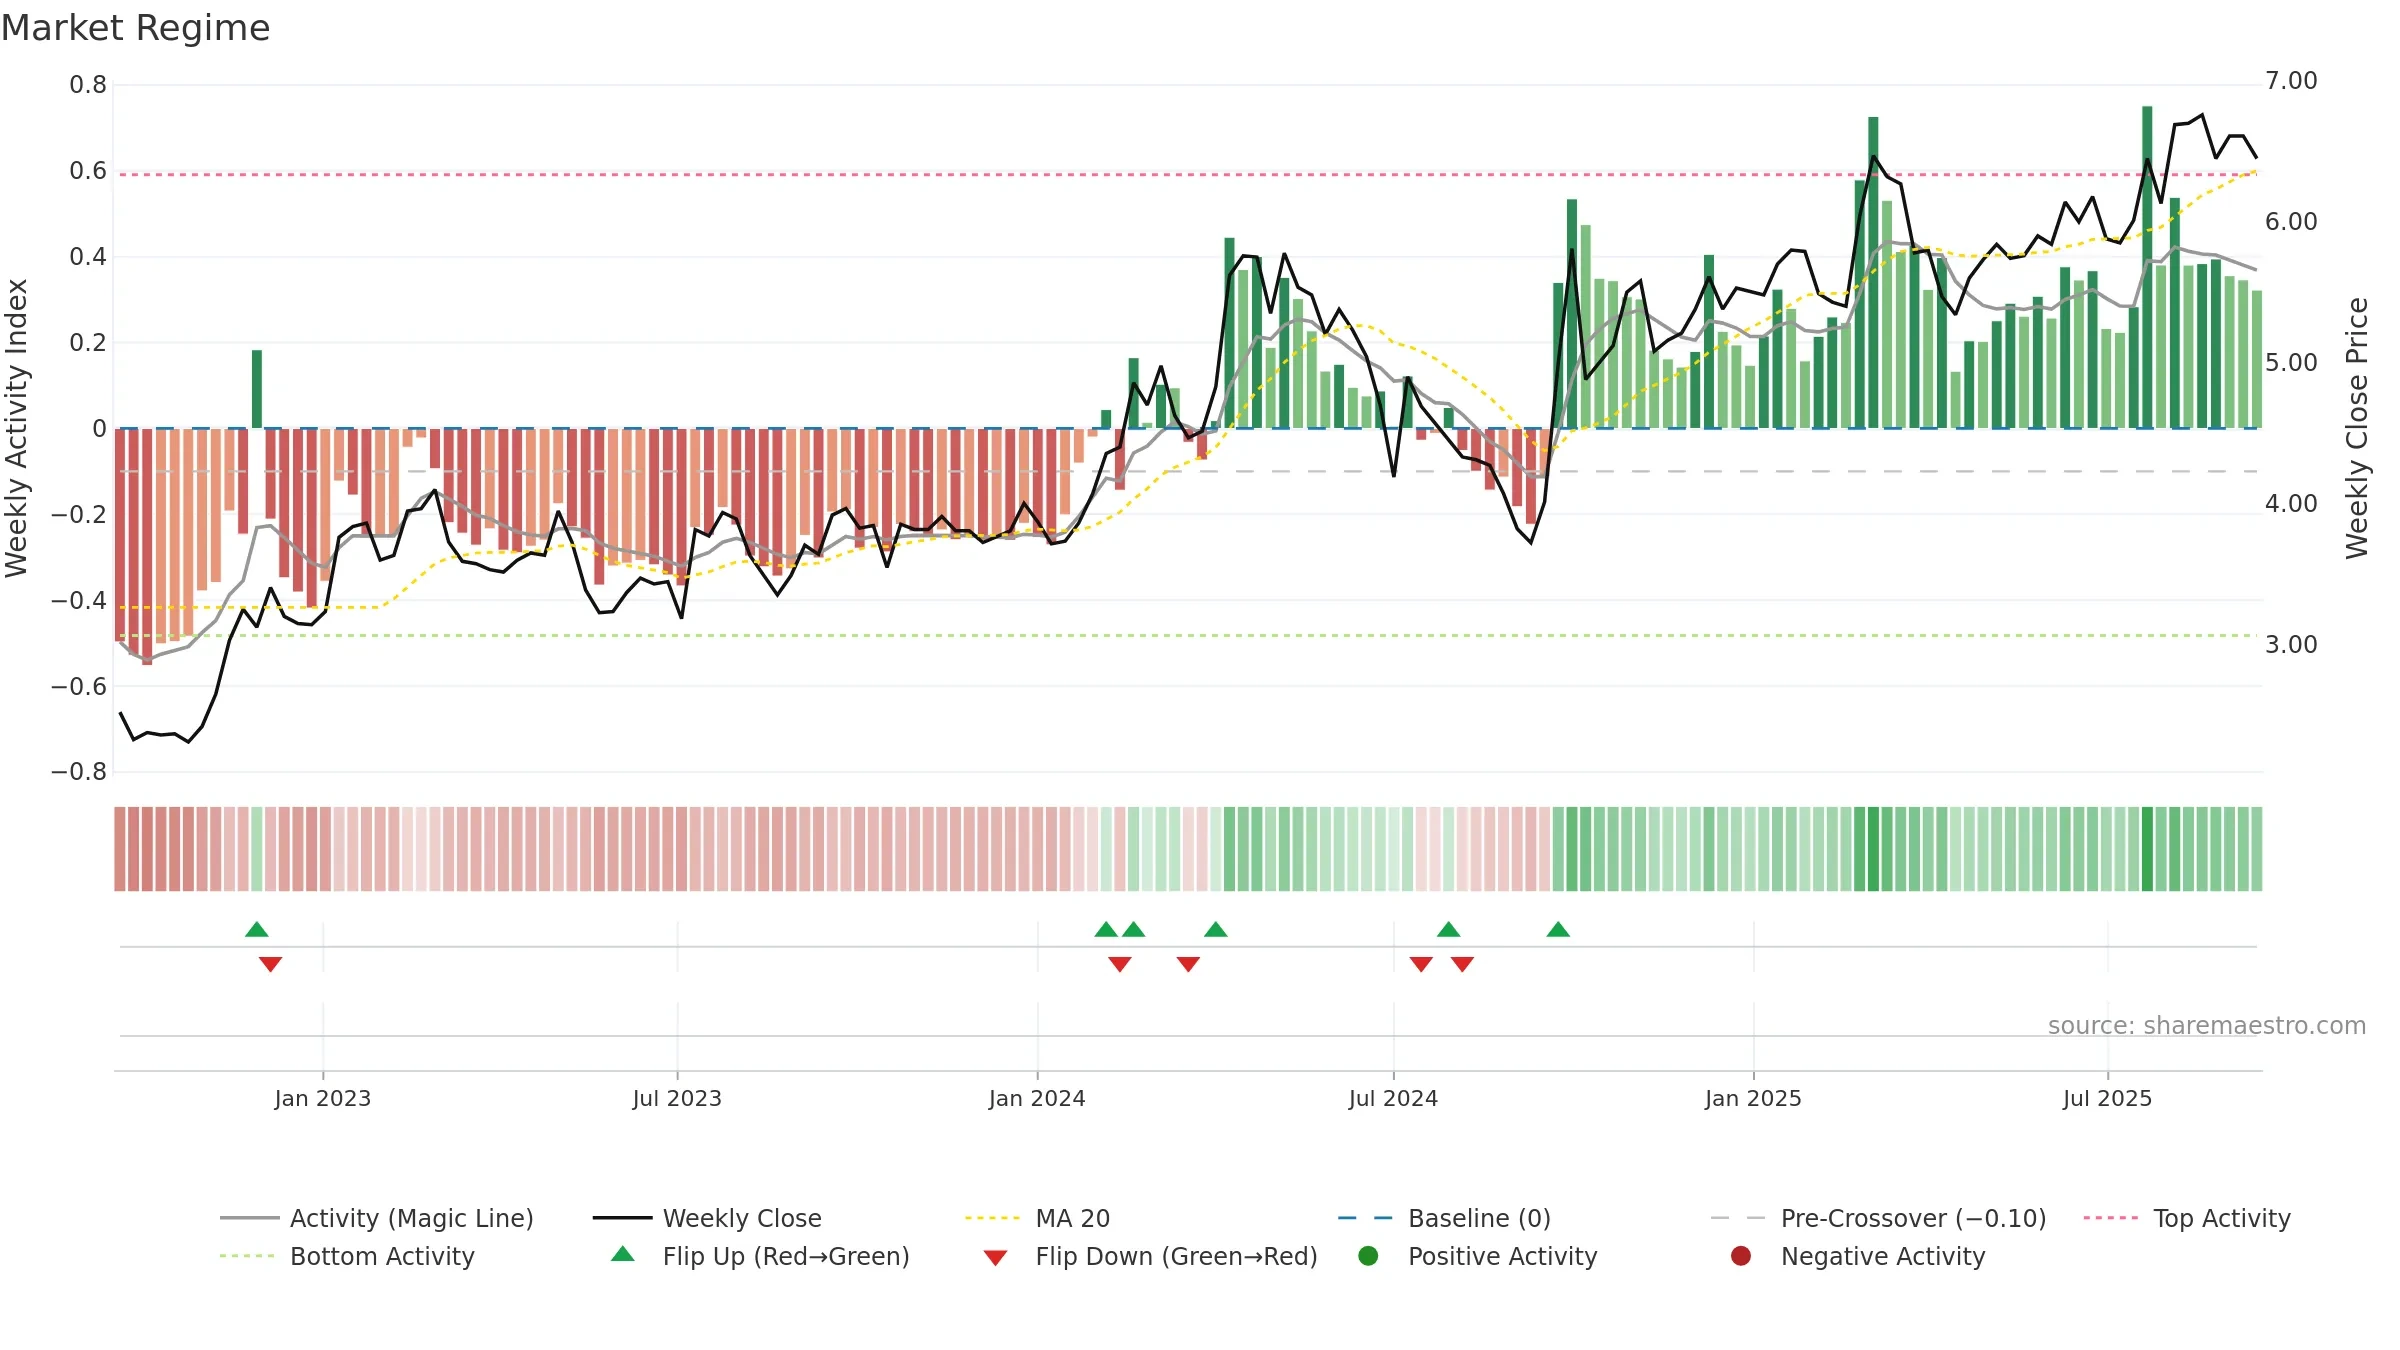This screenshot has height=1350, width=2400.
Task: Click the Market Regime chart title
Action: pyautogui.click(x=135, y=28)
